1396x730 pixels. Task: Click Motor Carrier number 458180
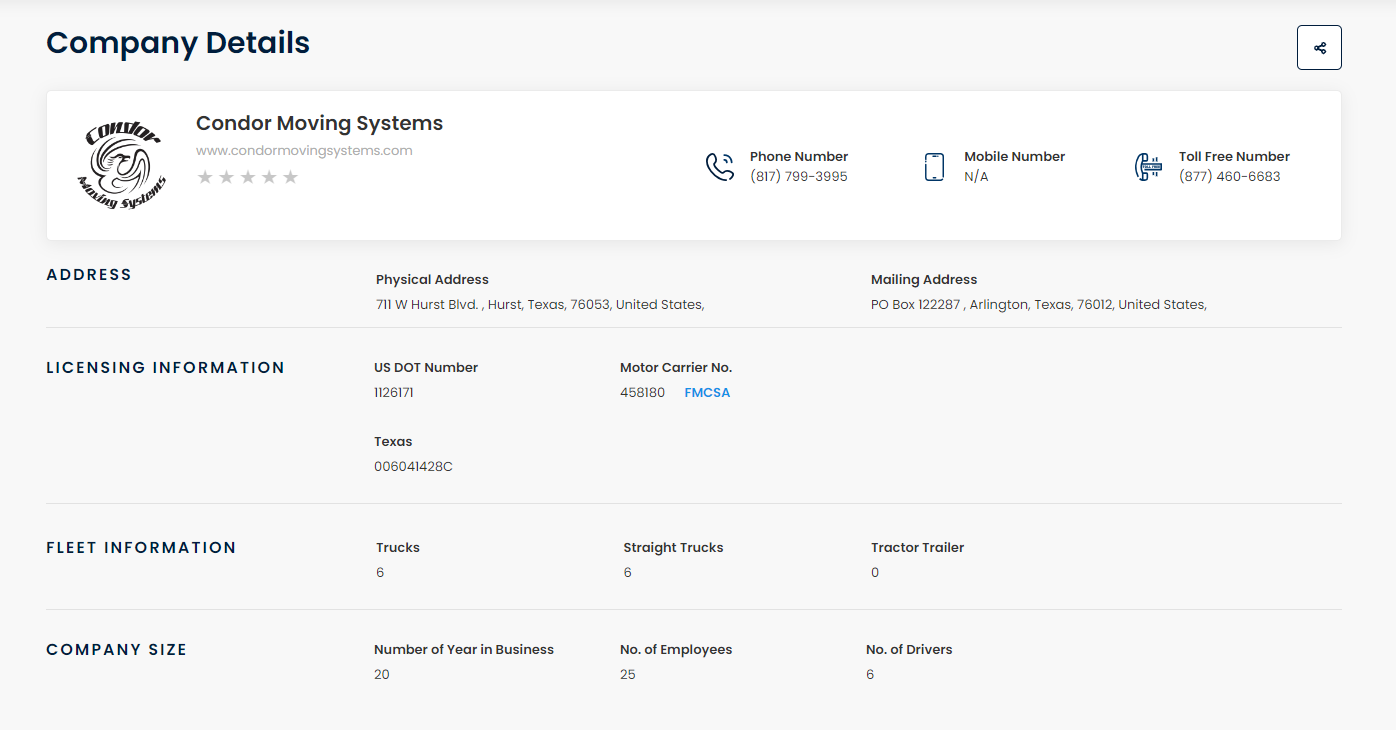click(642, 393)
